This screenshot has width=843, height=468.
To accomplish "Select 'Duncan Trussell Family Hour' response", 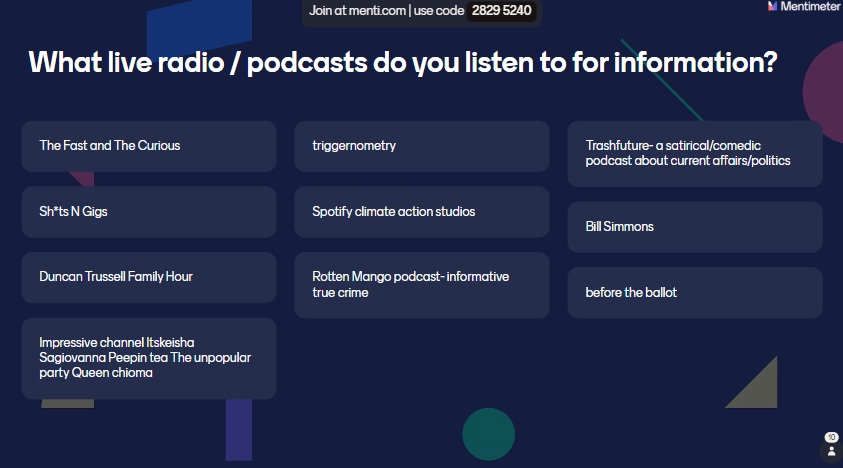I will tap(149, 277).
